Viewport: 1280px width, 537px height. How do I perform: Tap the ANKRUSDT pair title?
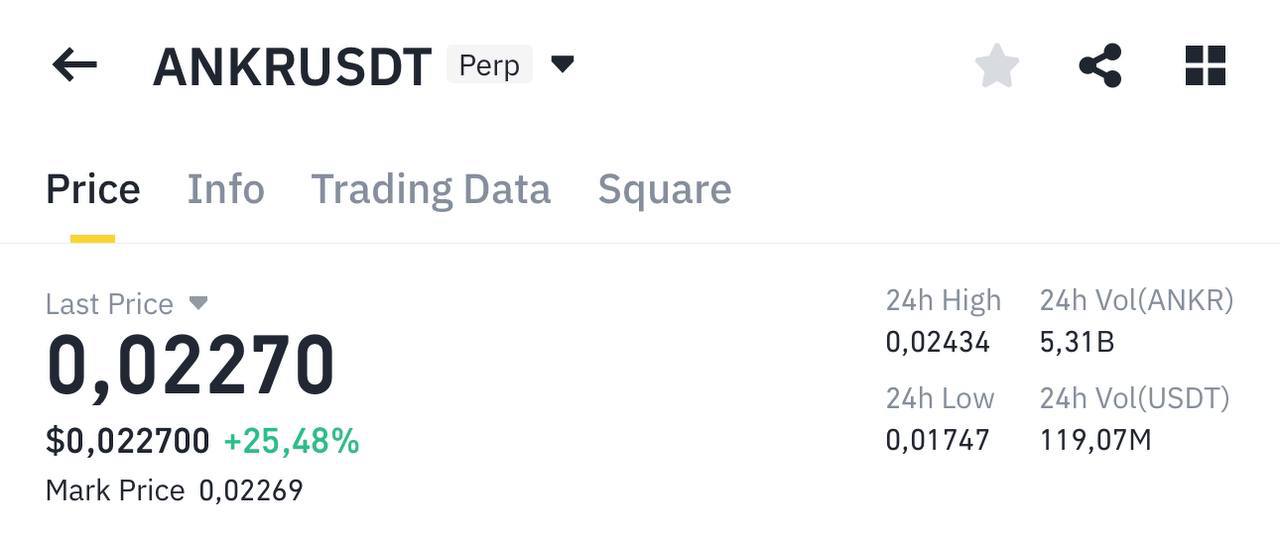pyautogui.click(x=292, y=67)
